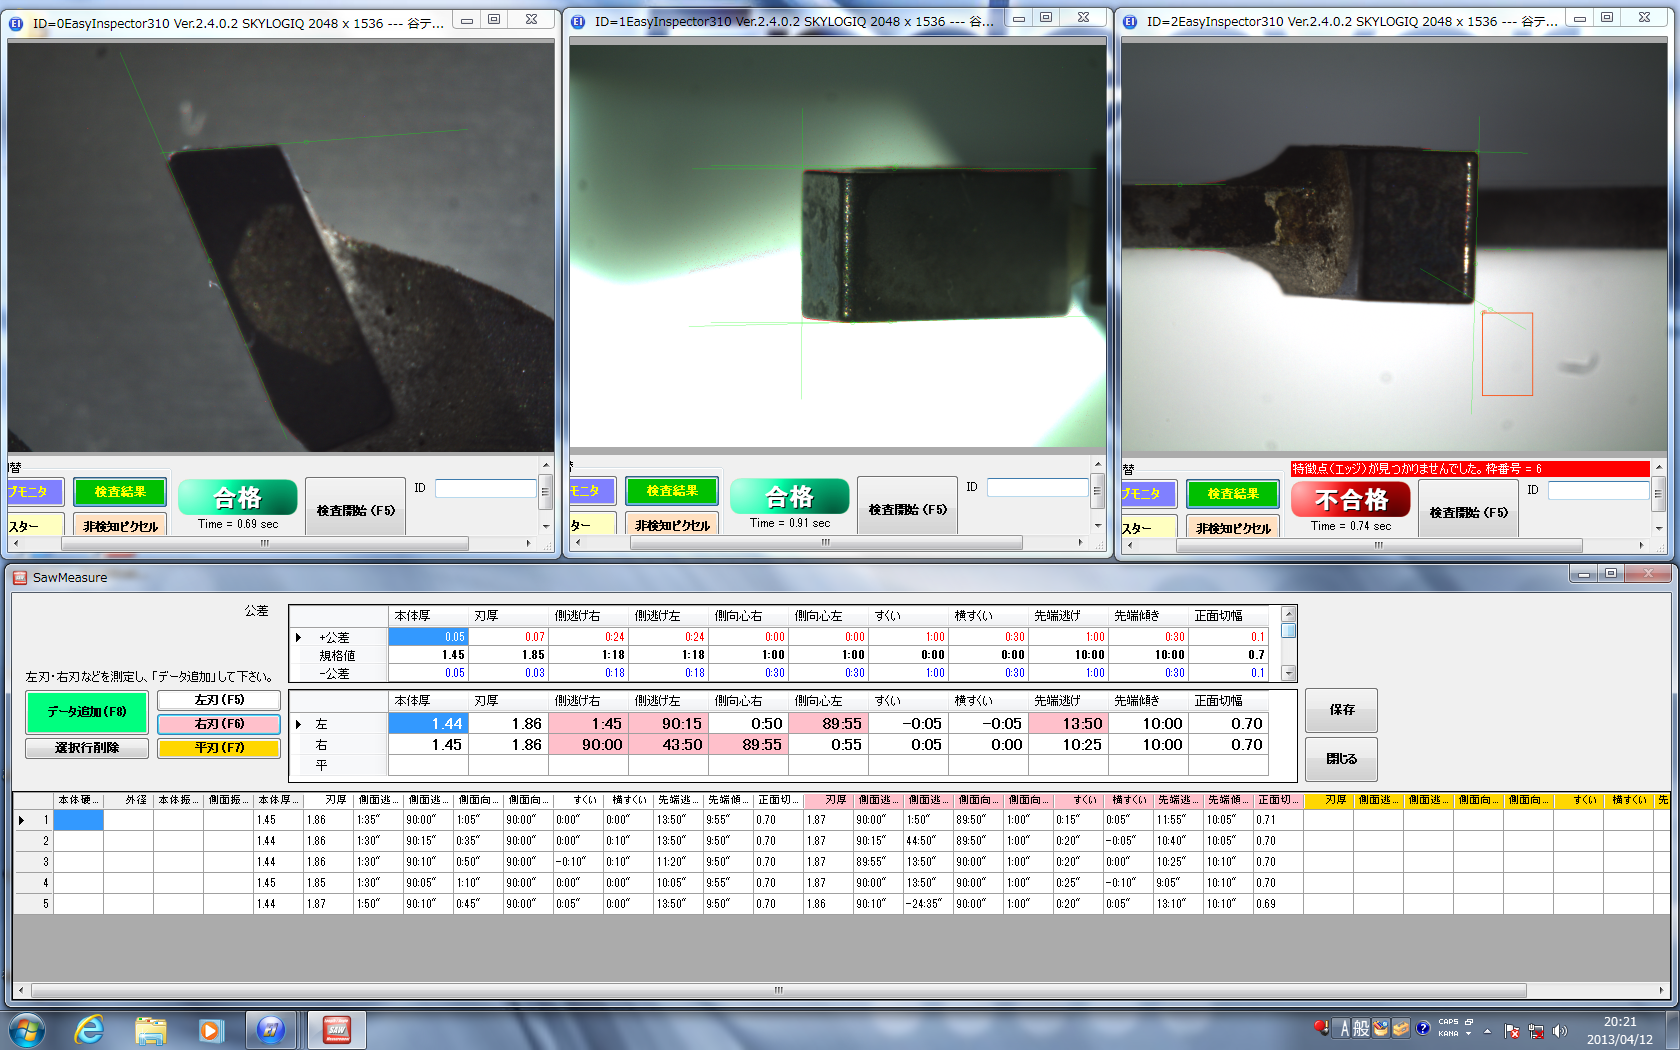Image resolution: width=1680 pixels, height=1050 pixels.
Task: Click the 選択行削除 button
Action: (x=87, y=748)
